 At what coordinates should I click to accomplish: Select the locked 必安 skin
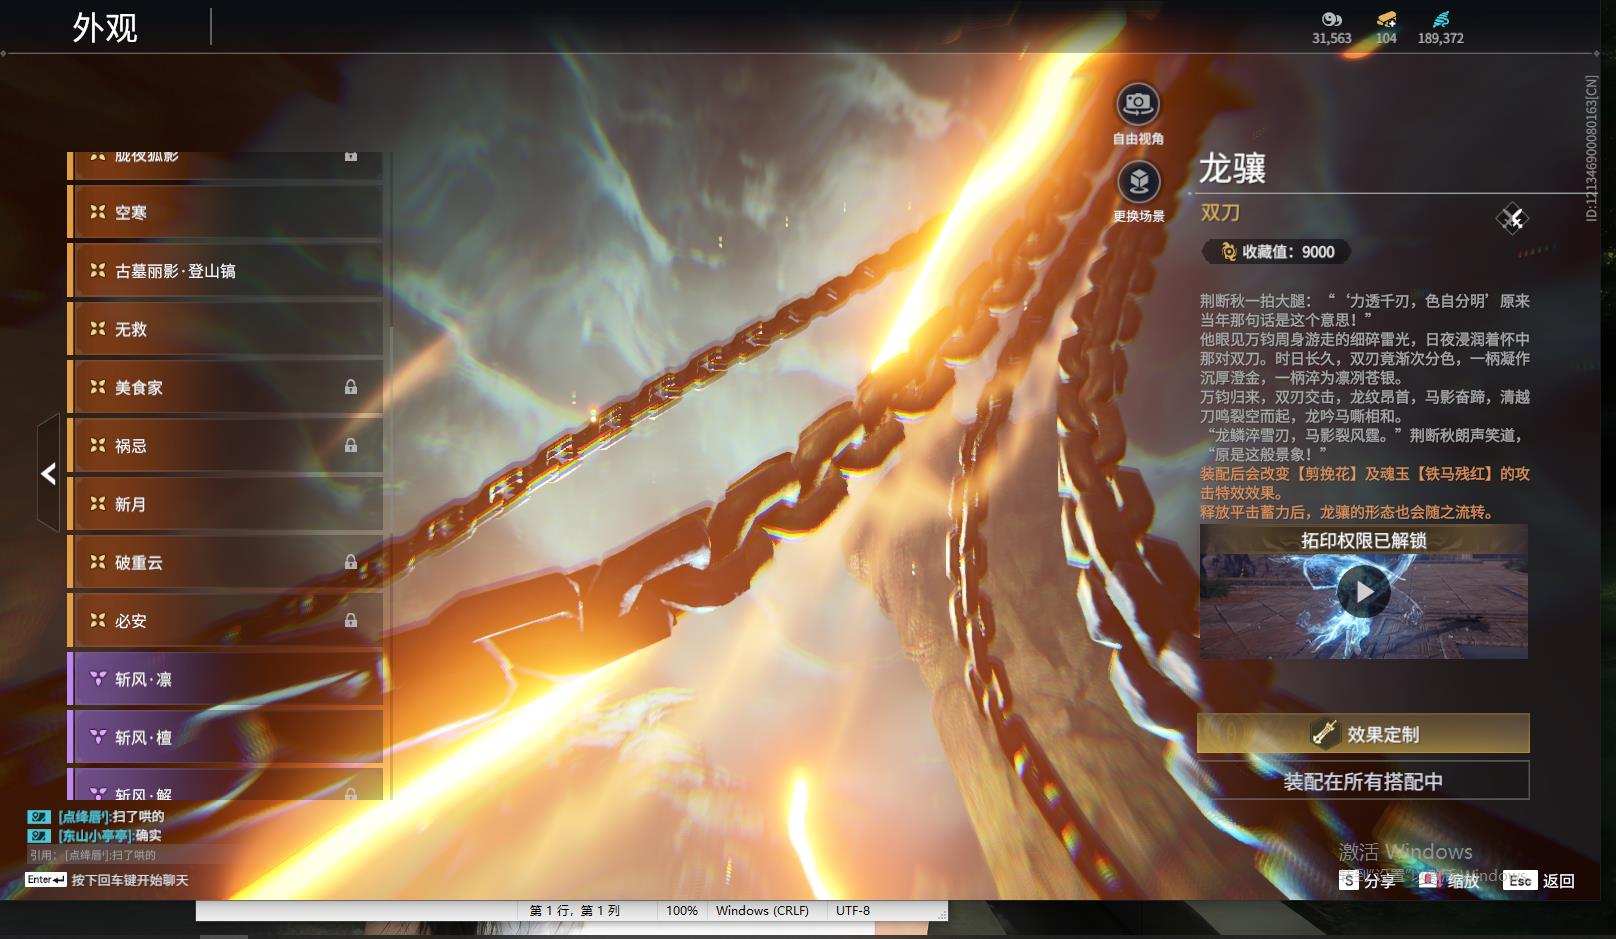click(x=225, y=621)
